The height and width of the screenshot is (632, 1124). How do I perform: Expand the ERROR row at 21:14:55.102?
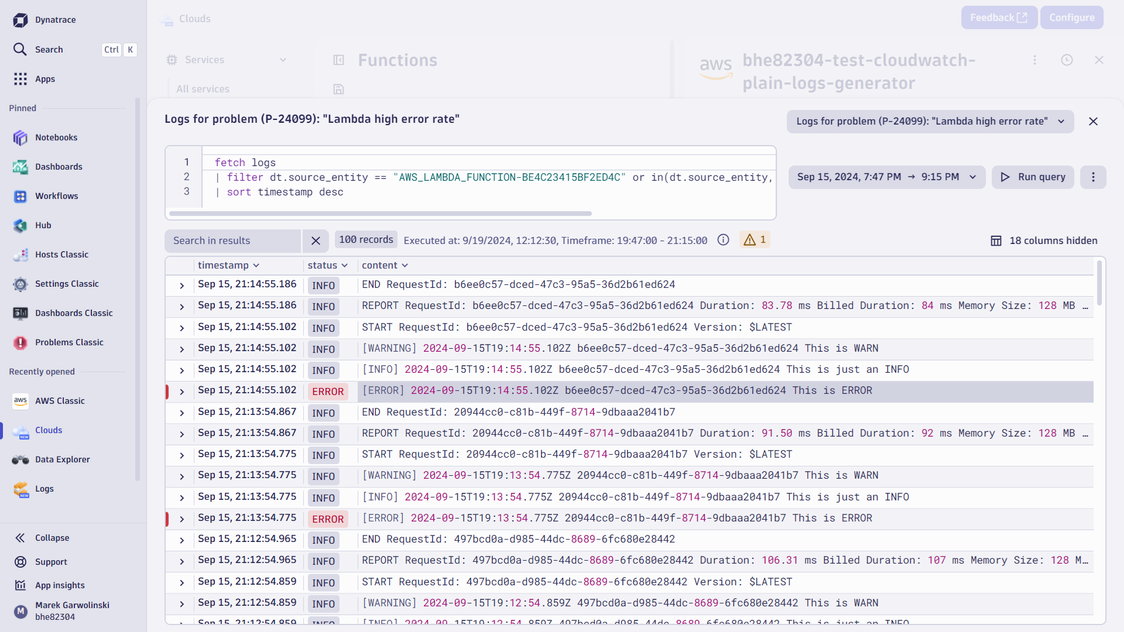[x=182, y=392]
